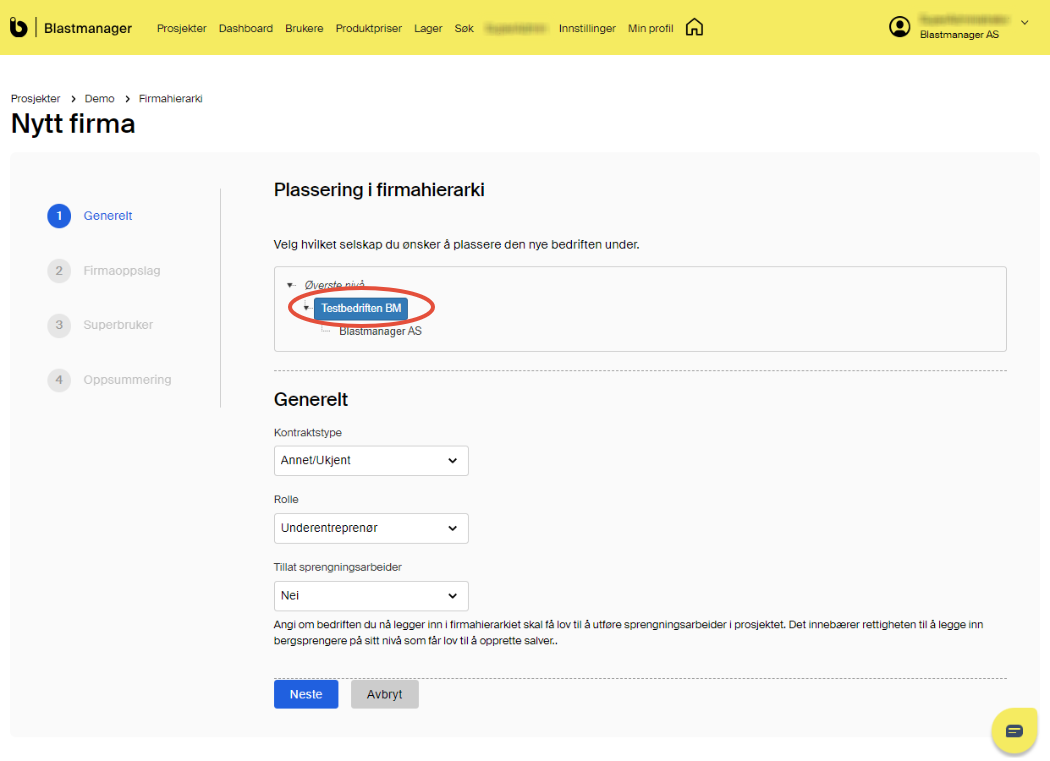Collapse the Testbedriften BM tree node
1050x761 pixels.
(306, 308)
